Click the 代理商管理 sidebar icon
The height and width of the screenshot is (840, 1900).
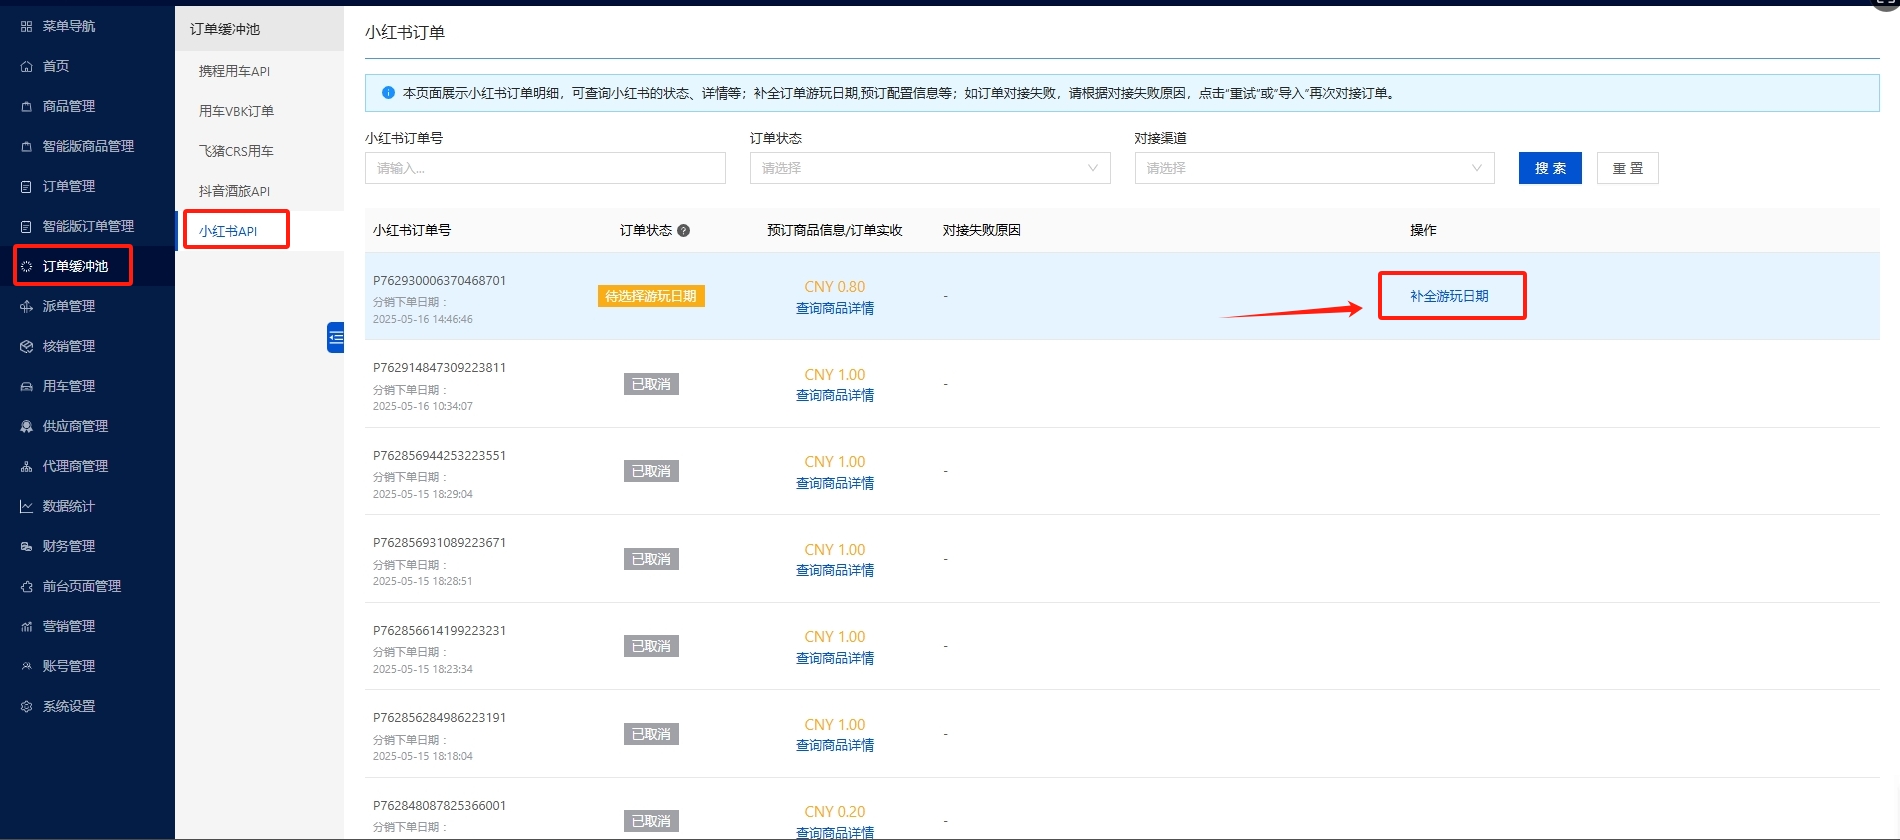(26, 466)
